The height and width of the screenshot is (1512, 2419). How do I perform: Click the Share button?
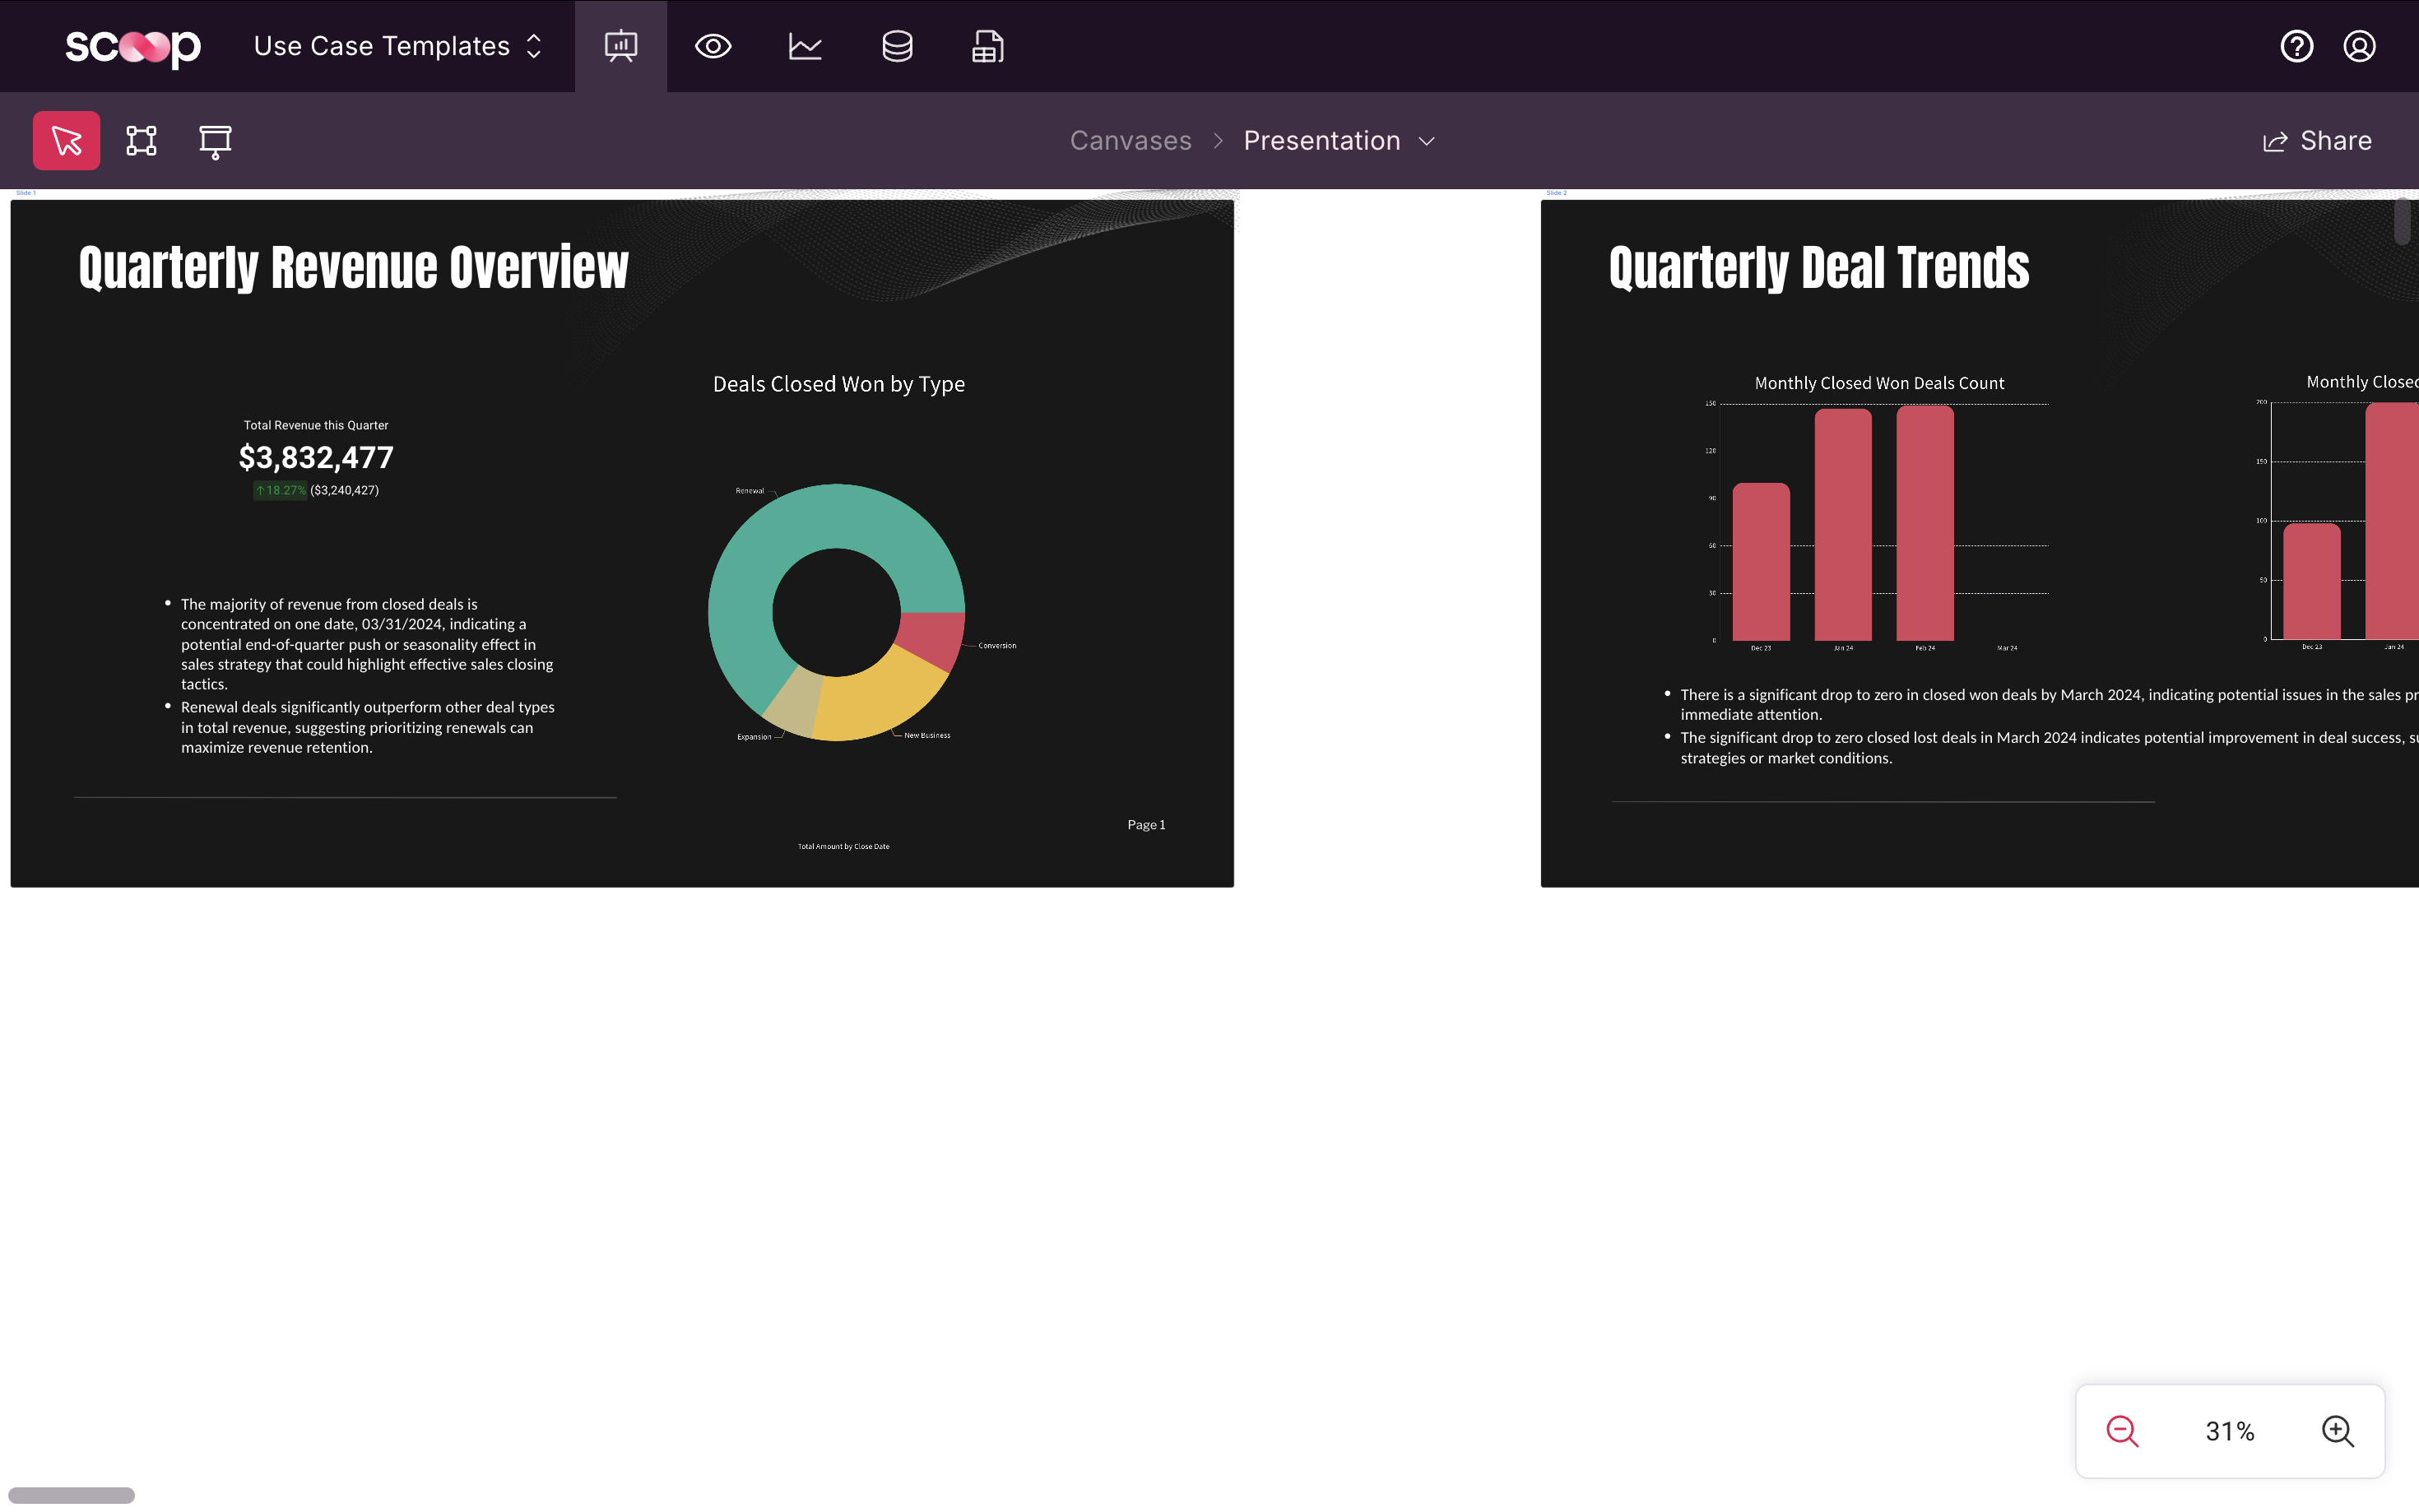2317,140
